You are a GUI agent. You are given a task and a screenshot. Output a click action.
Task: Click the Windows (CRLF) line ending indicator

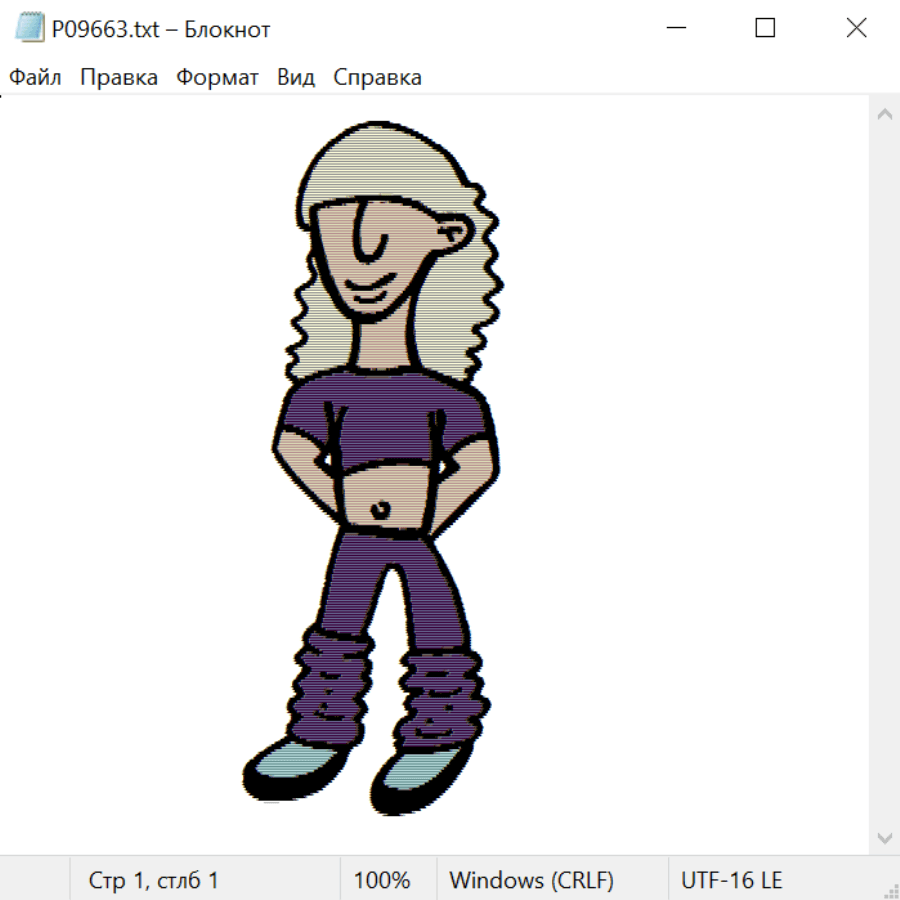tap(531, 880)
